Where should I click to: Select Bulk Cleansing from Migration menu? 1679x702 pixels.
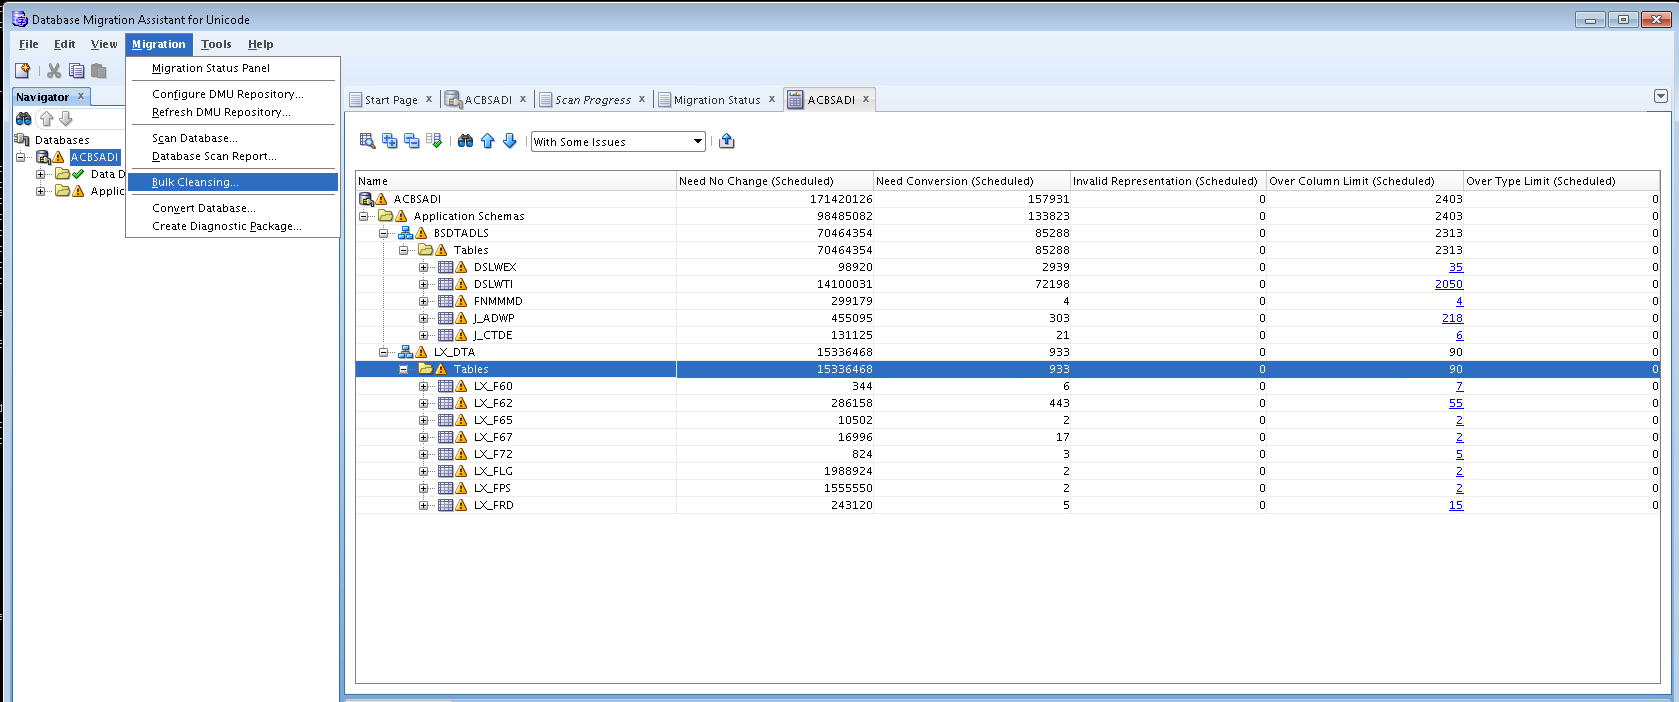(x=195, y=182)
